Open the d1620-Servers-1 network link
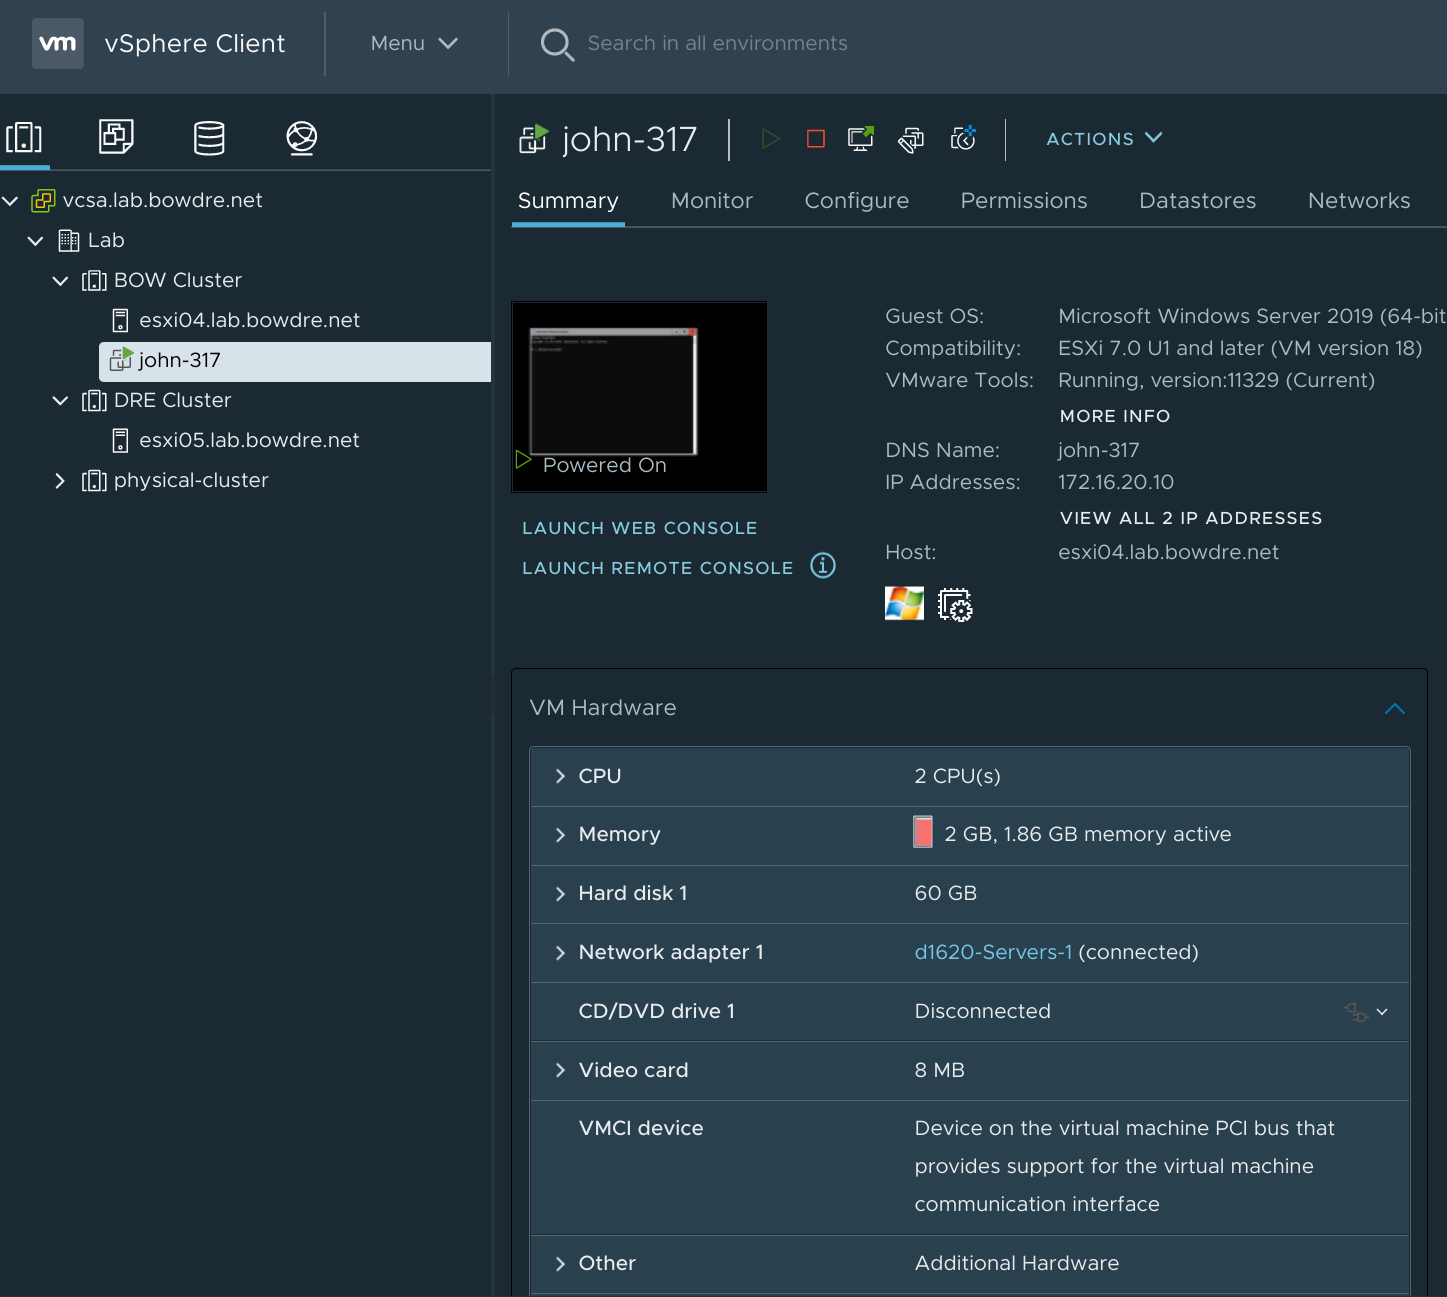1447x1297 pixels. 993,952
